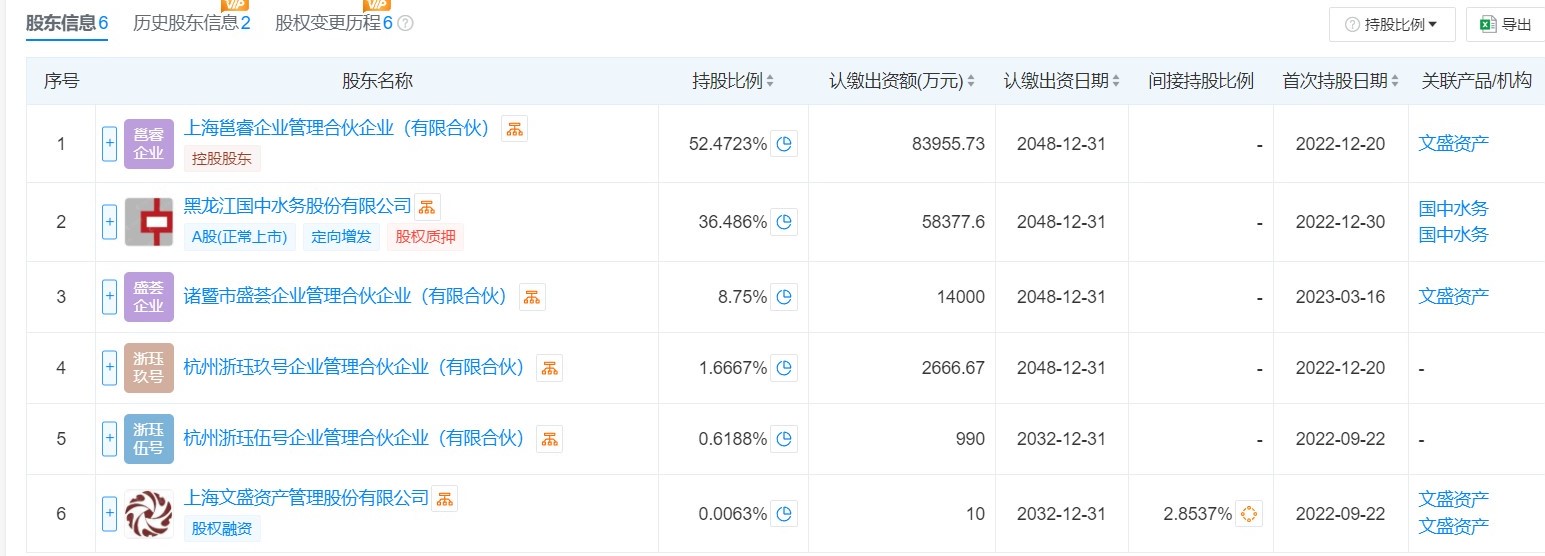Click 定向增发 tag
1545x556 pixels.
pos(341,237)
